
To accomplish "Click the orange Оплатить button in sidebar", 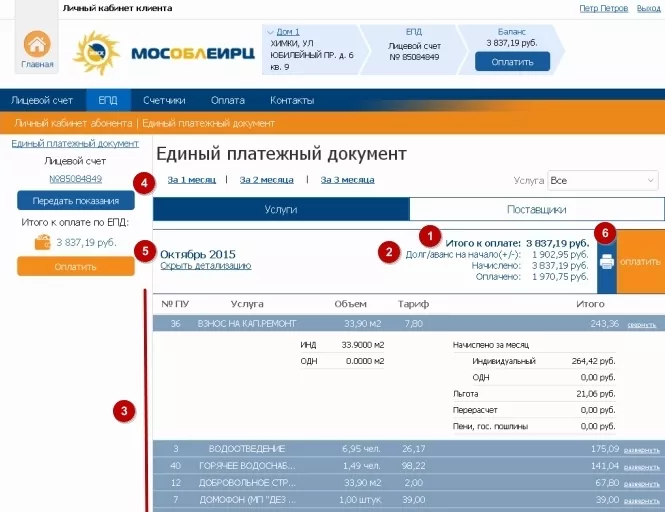I will [x=75, y=267].
